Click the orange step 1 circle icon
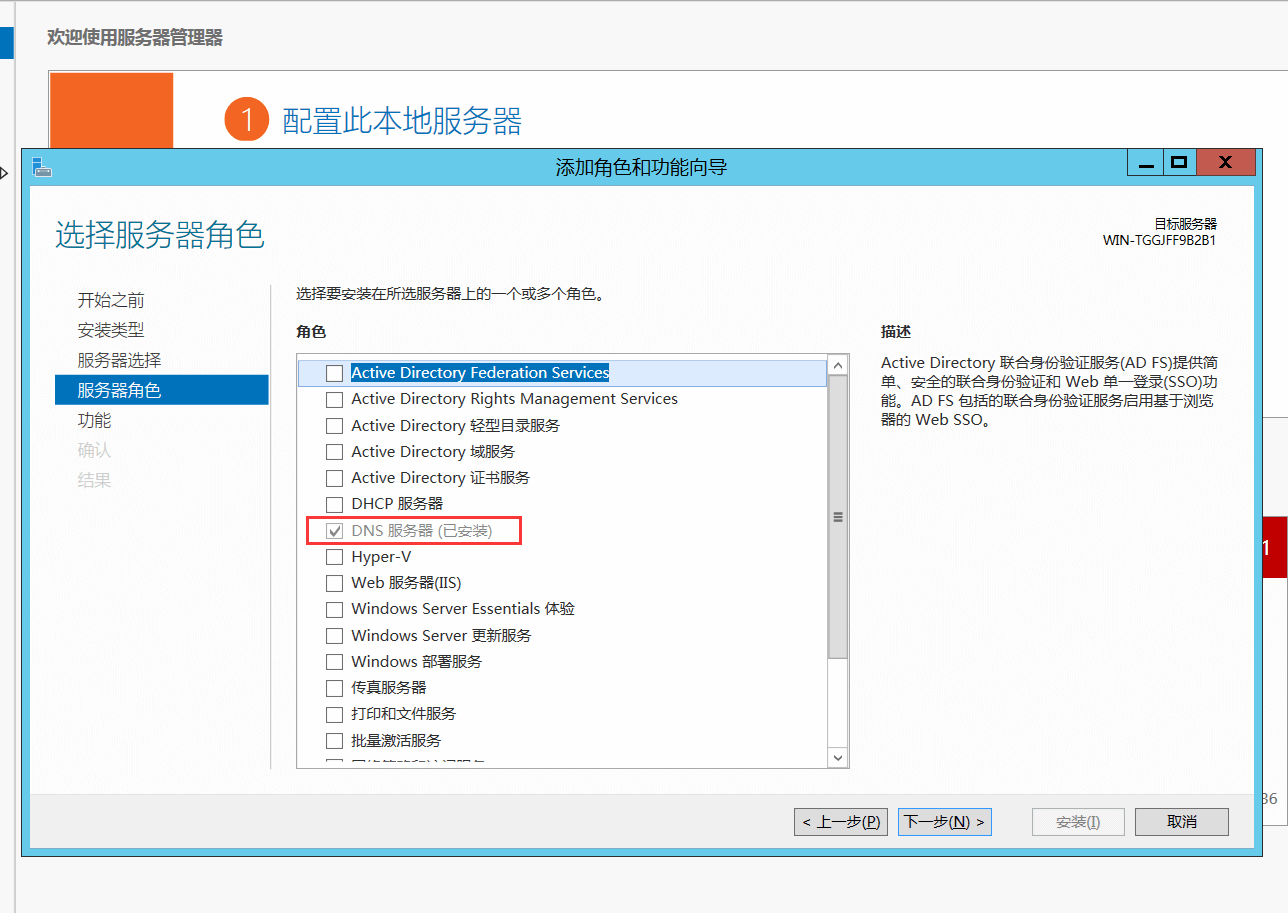Image resolution: width=1288 pixels, height=913 pixels. pos(247,121)
